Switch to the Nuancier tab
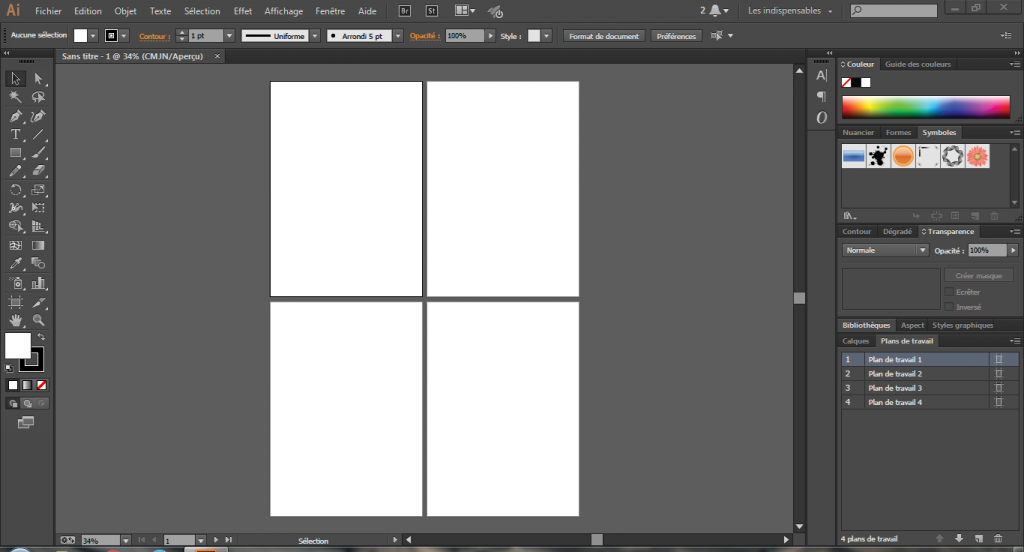 tap(858, 132)
